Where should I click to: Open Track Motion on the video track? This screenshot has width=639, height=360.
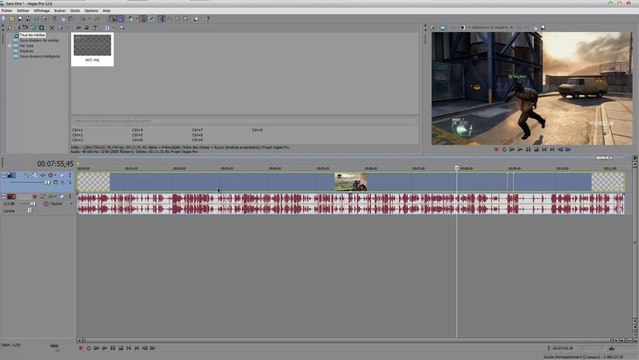[x=35, y=175]
